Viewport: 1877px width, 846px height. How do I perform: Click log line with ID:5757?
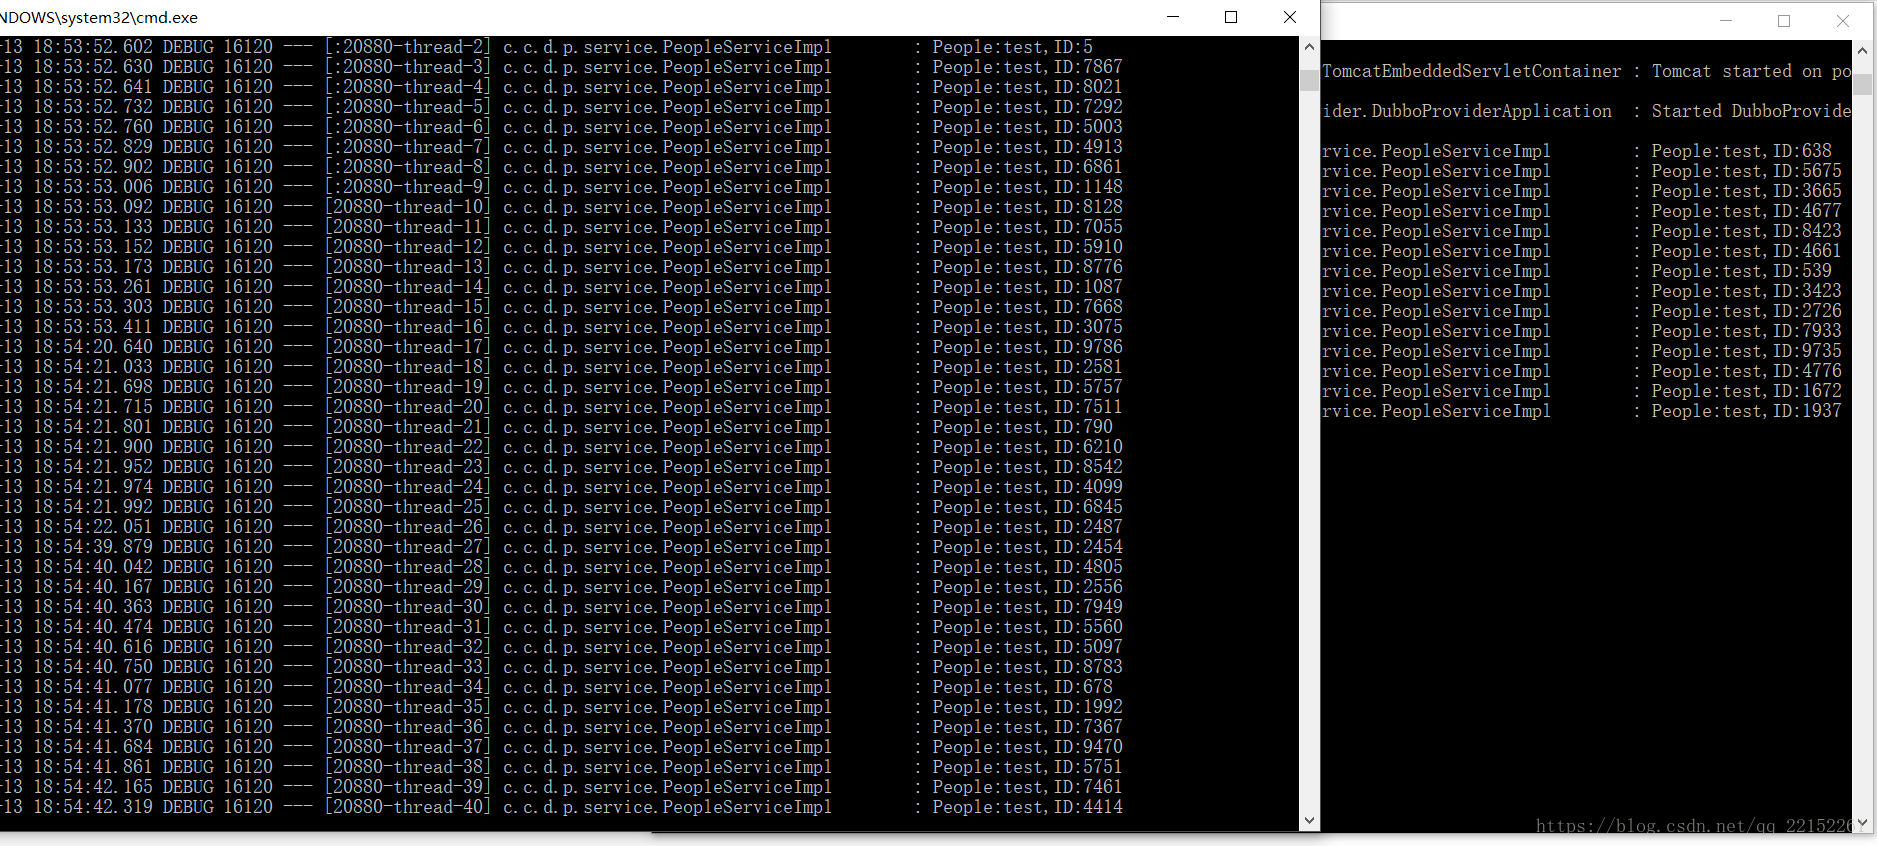[x=561, y=387]
